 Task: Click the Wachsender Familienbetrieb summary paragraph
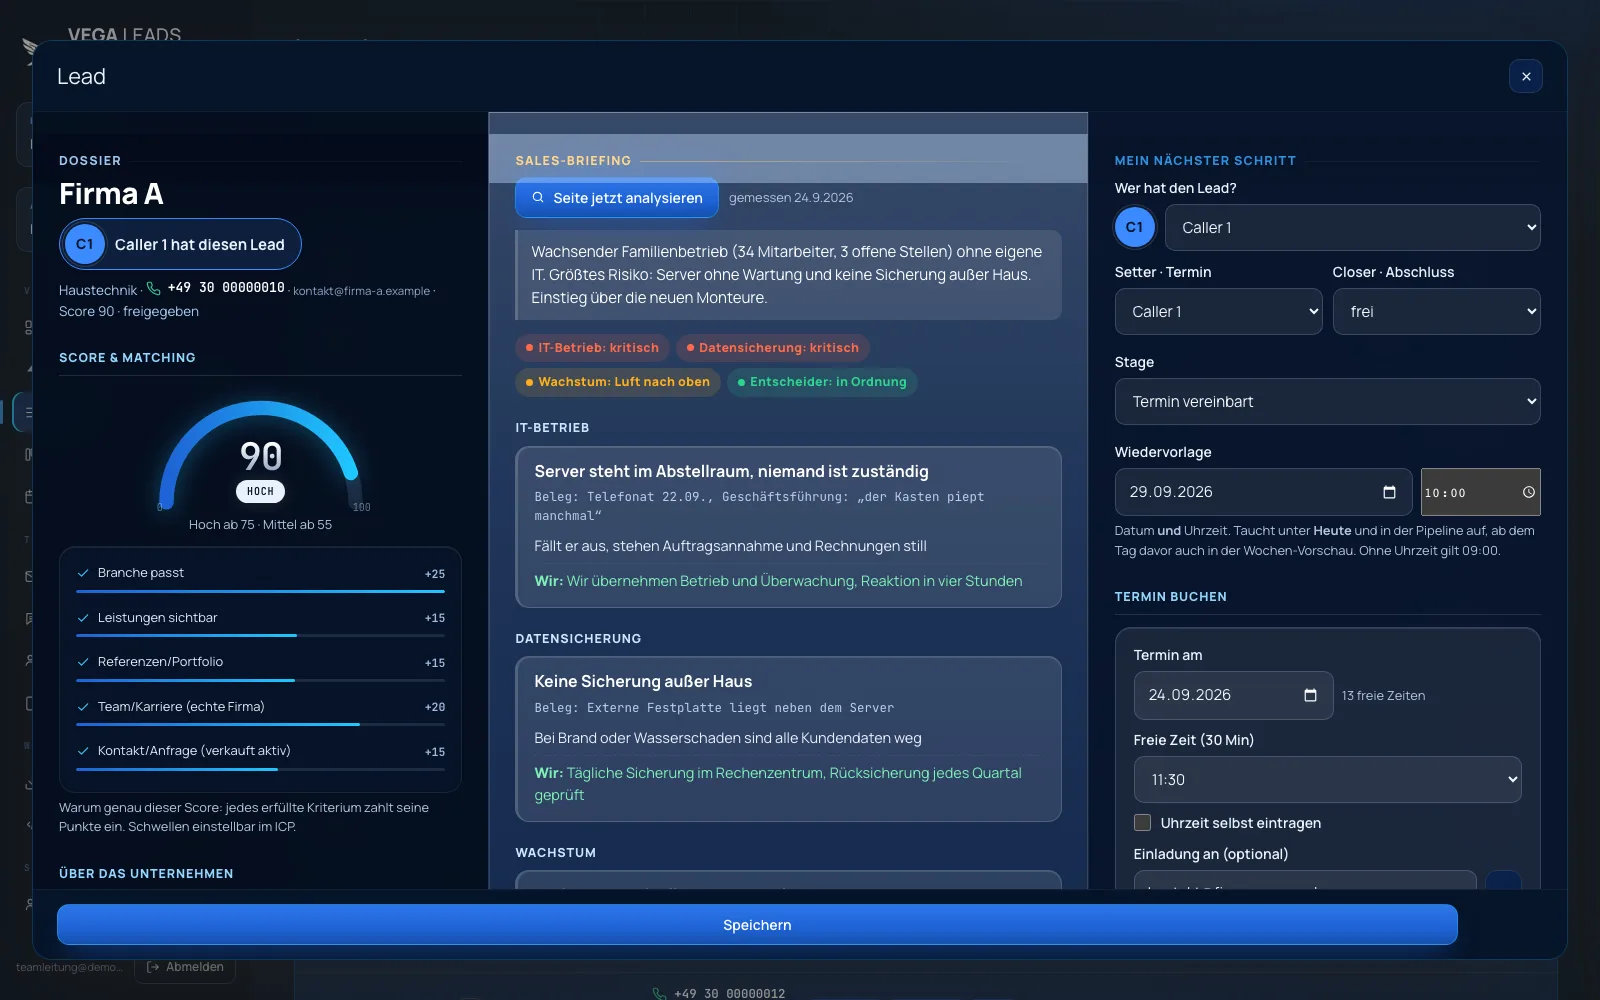(788, 275)
